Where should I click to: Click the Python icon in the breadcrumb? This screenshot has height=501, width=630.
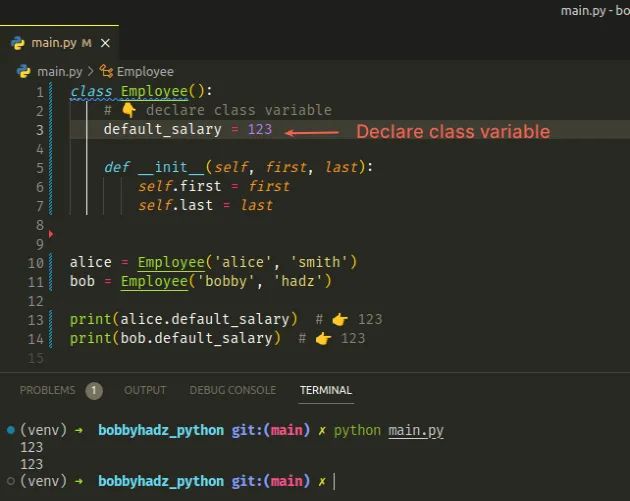[x=24, y=71]
